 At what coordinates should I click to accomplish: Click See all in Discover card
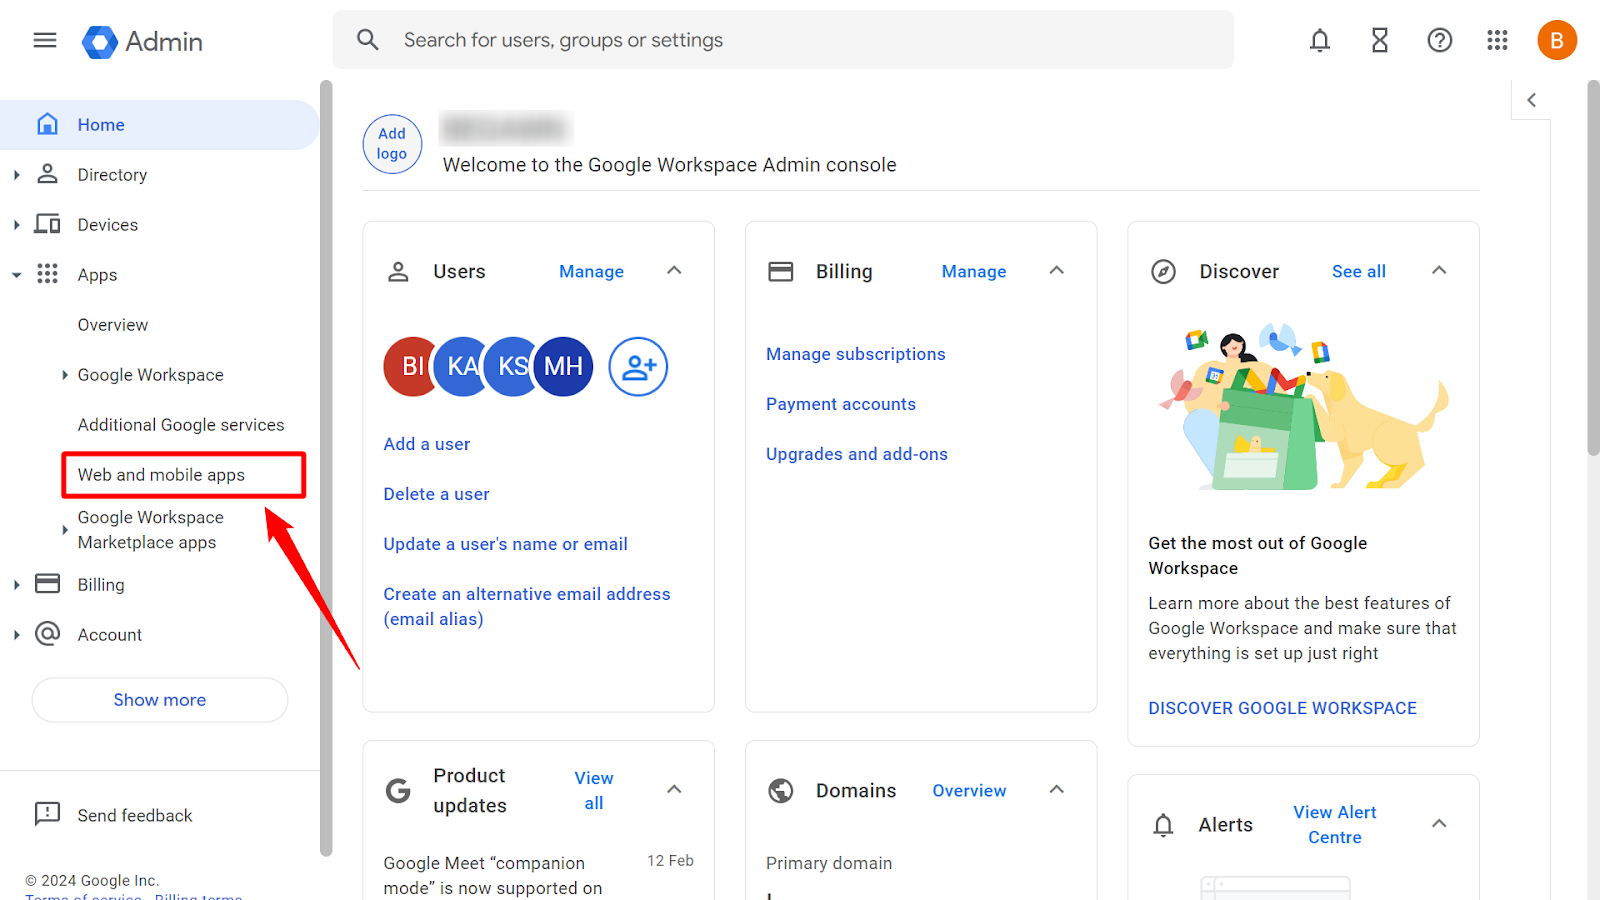1359,271
